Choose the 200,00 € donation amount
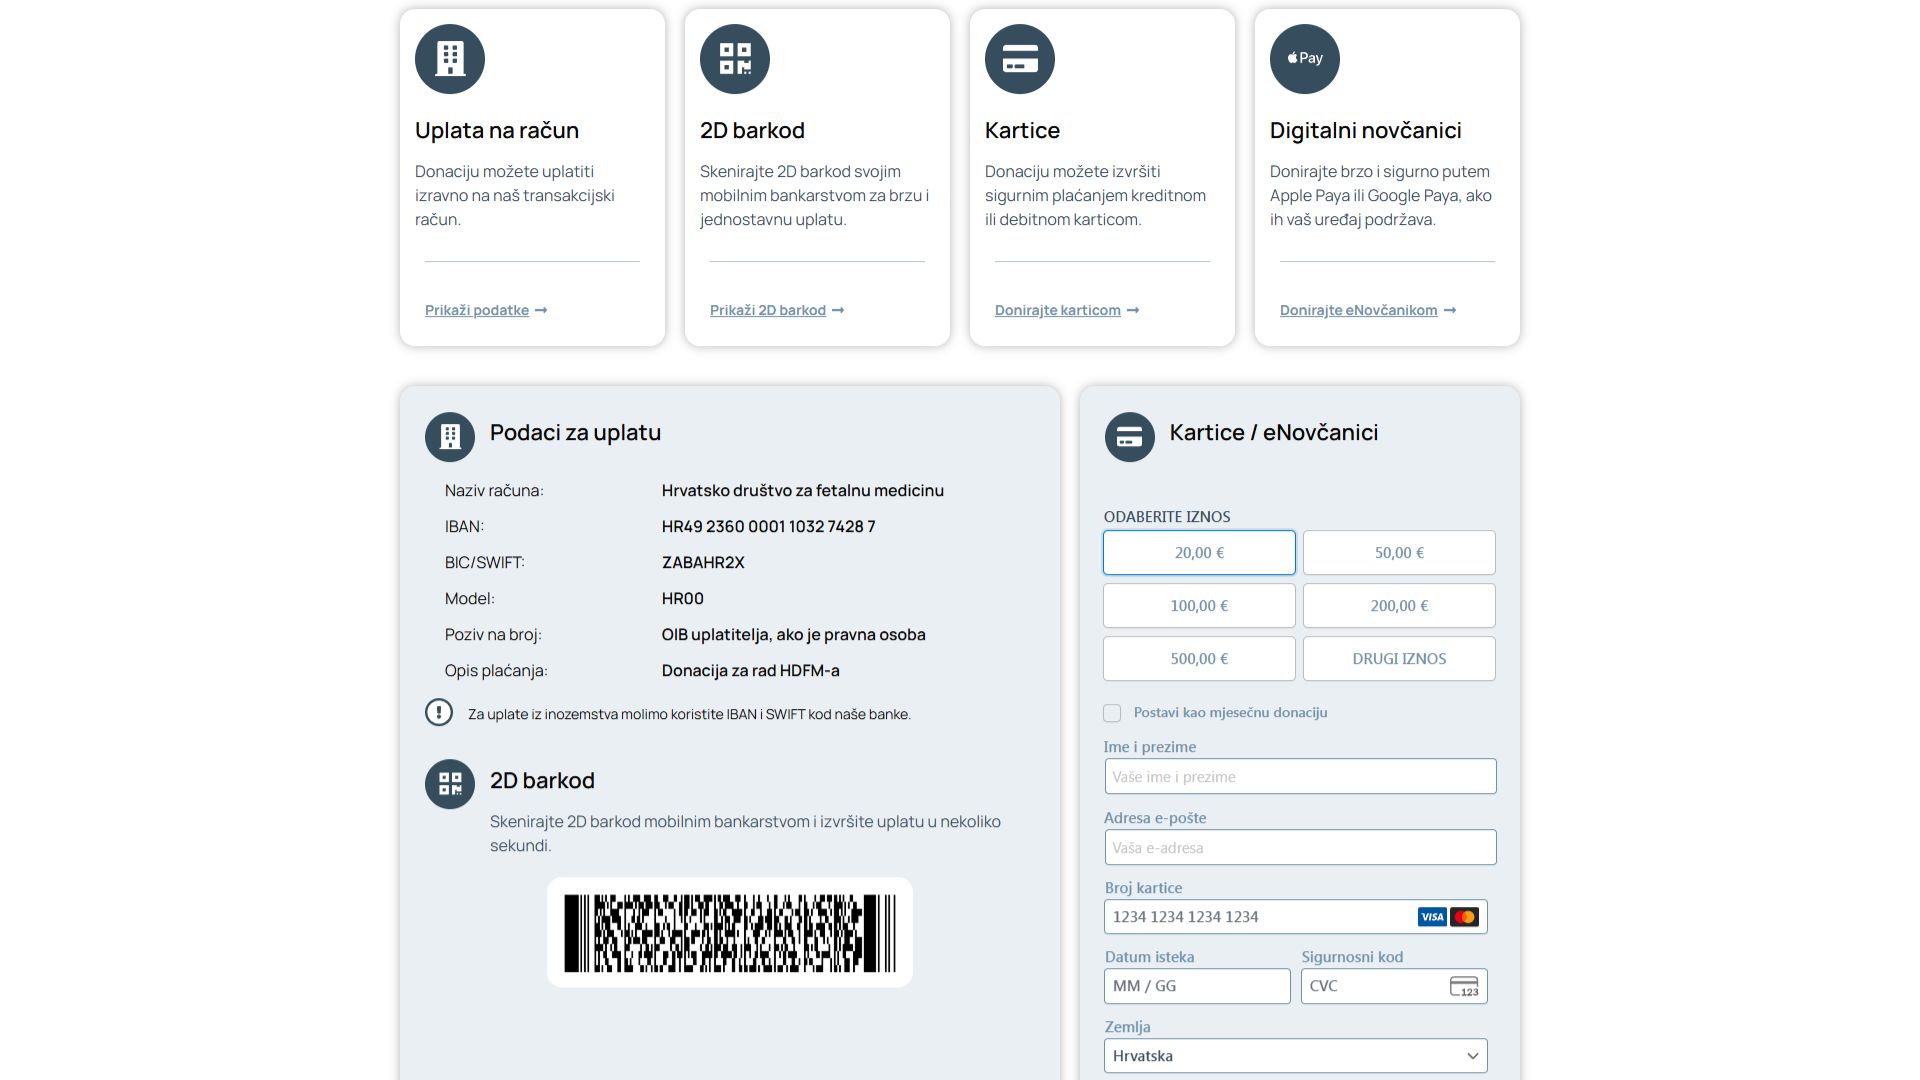 [1399, 606]
